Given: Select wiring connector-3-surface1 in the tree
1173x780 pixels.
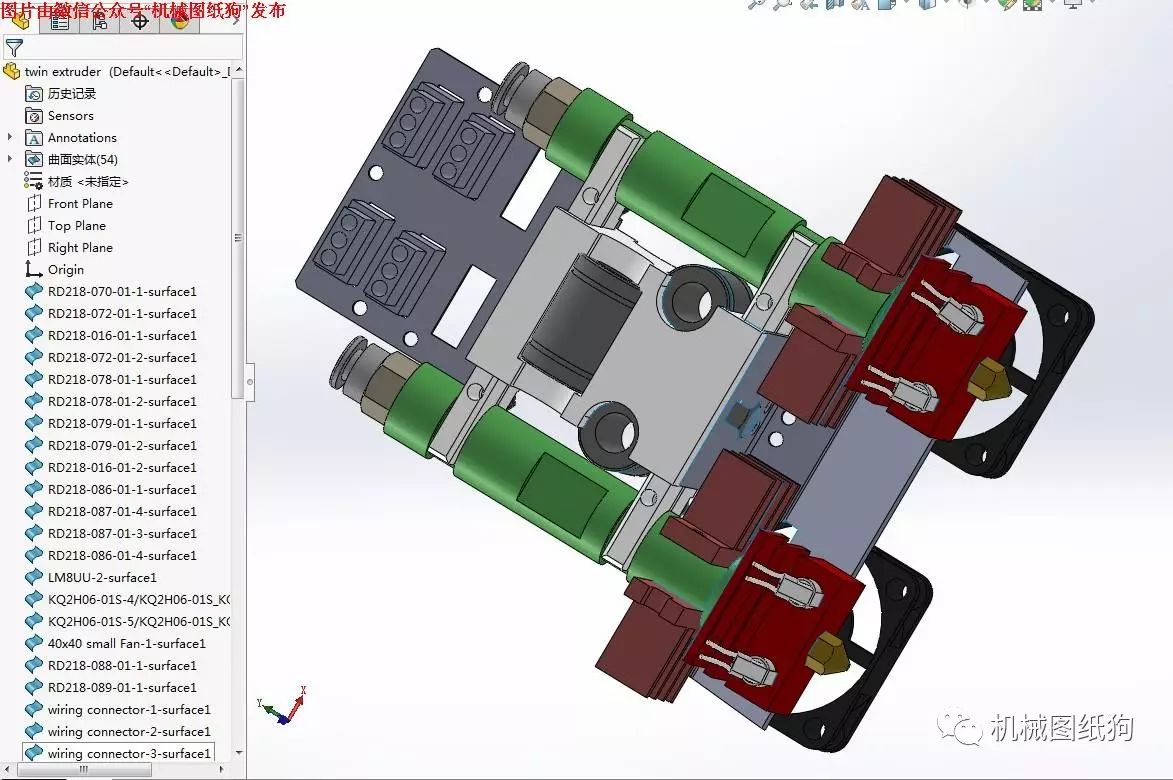Looking at the screenshot, I should [x=129, y=753].
